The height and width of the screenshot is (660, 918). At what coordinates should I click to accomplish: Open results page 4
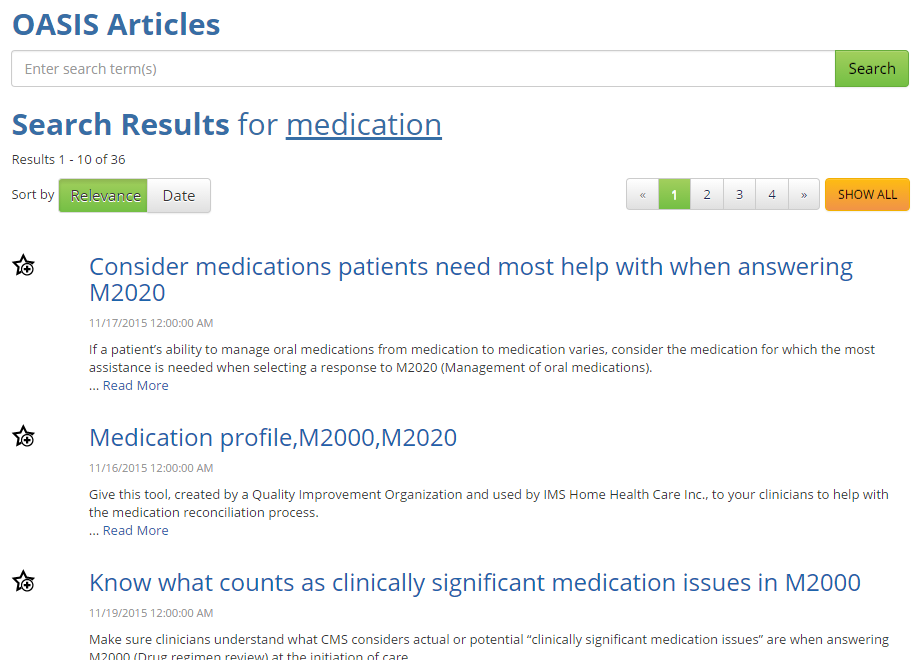click(772, 195)
